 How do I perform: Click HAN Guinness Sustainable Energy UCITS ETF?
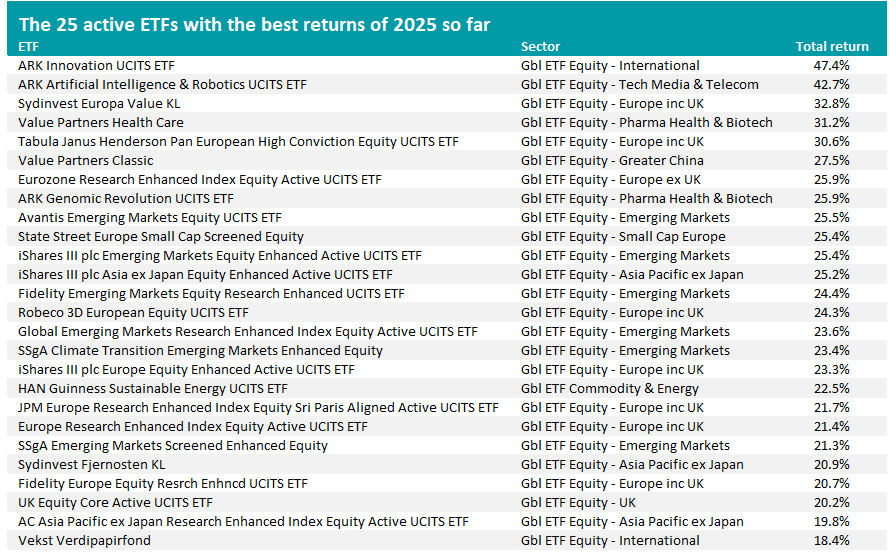152,388
